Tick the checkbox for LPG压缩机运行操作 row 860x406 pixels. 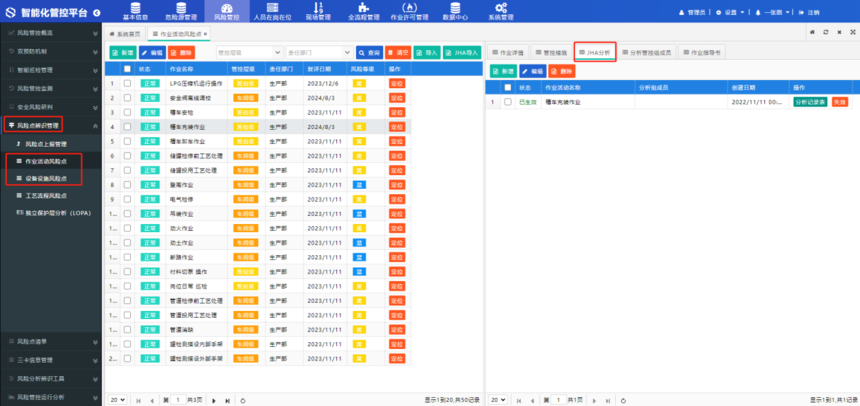click(127, 83)
